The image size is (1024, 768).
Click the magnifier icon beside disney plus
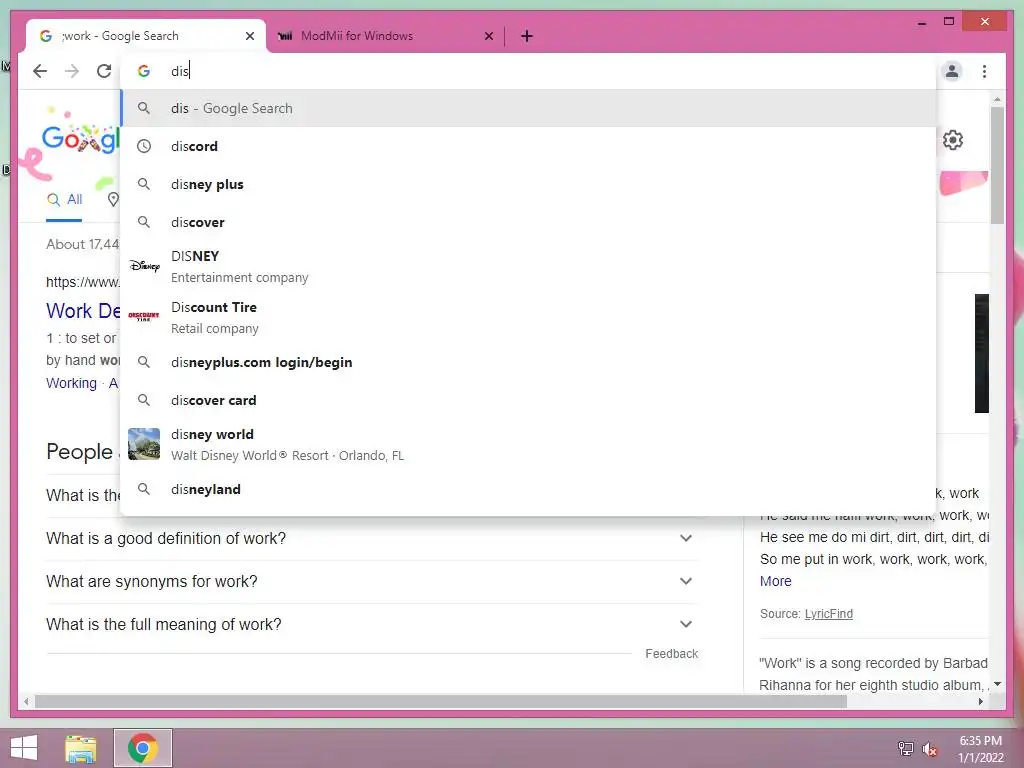pyautogui.click(x=144, y=184)
